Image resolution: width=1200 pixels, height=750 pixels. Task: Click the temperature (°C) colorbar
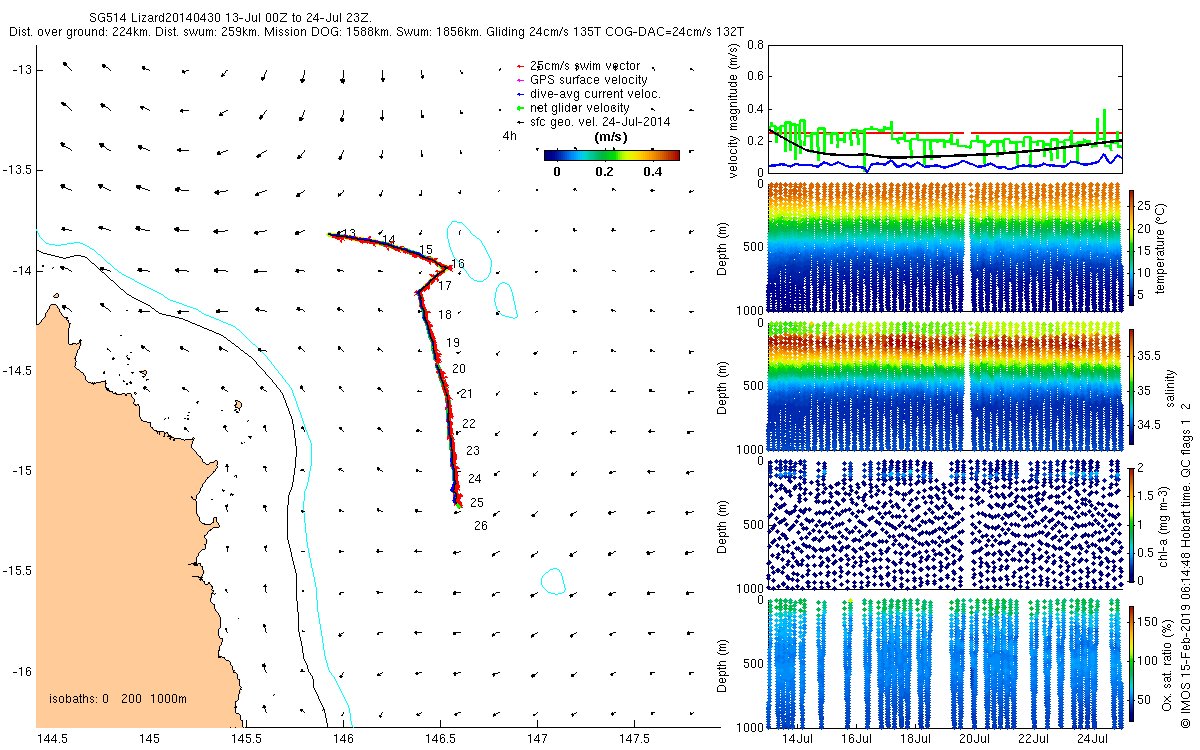(1132, 248)
